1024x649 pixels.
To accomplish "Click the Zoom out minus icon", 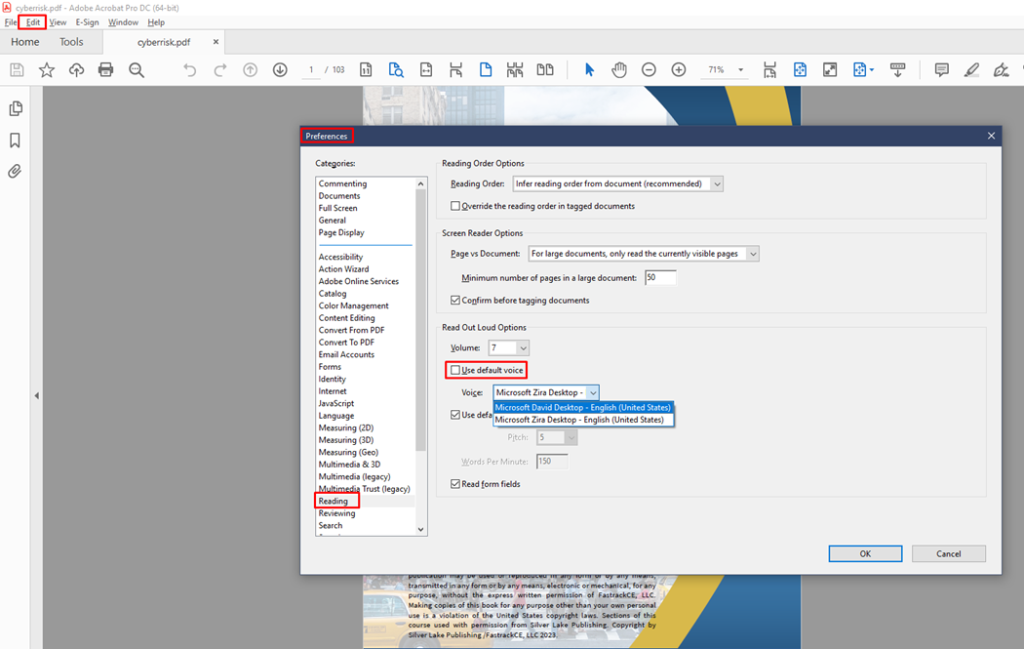I will click(648, 70).
